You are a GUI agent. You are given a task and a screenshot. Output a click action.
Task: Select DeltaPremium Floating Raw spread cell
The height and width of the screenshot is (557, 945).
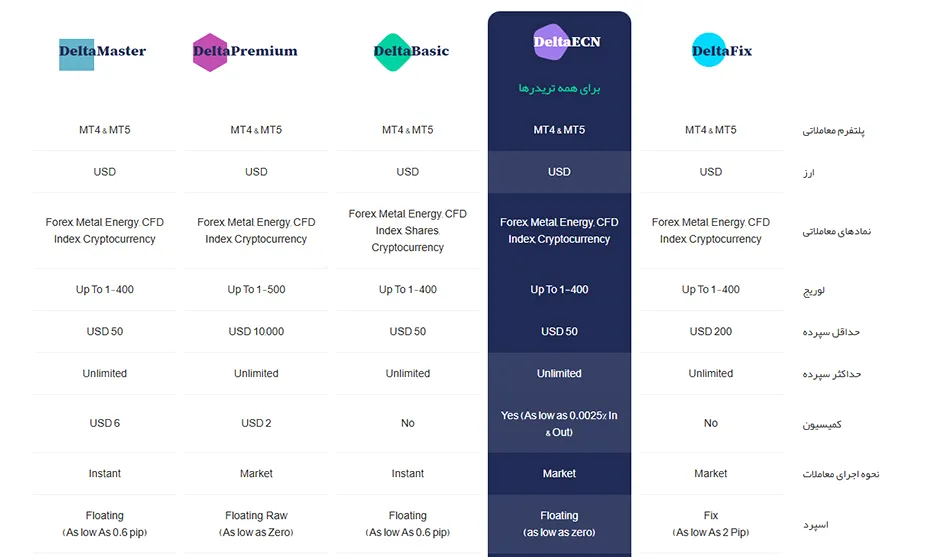point(256,524)
